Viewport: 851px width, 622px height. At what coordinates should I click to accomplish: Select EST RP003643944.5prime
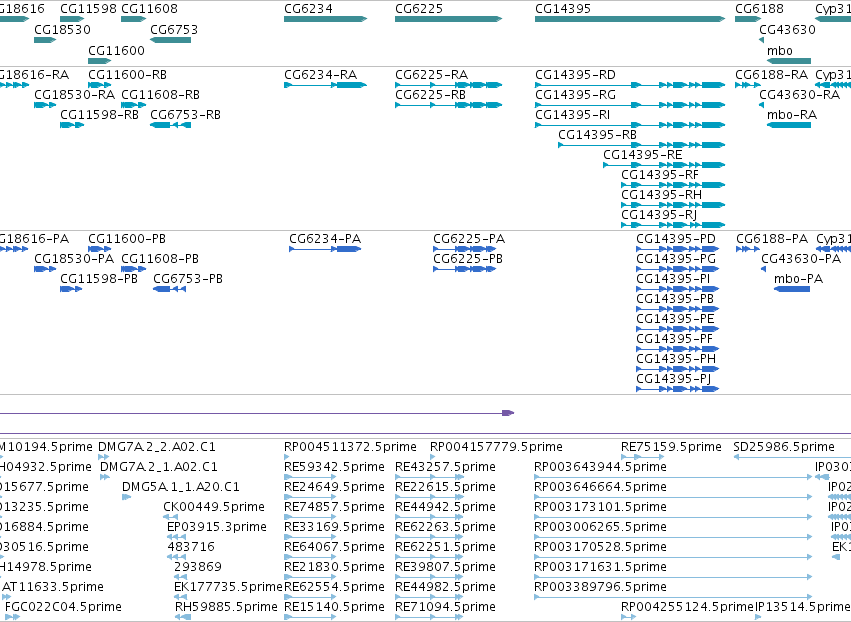click(x=600, y=467)
